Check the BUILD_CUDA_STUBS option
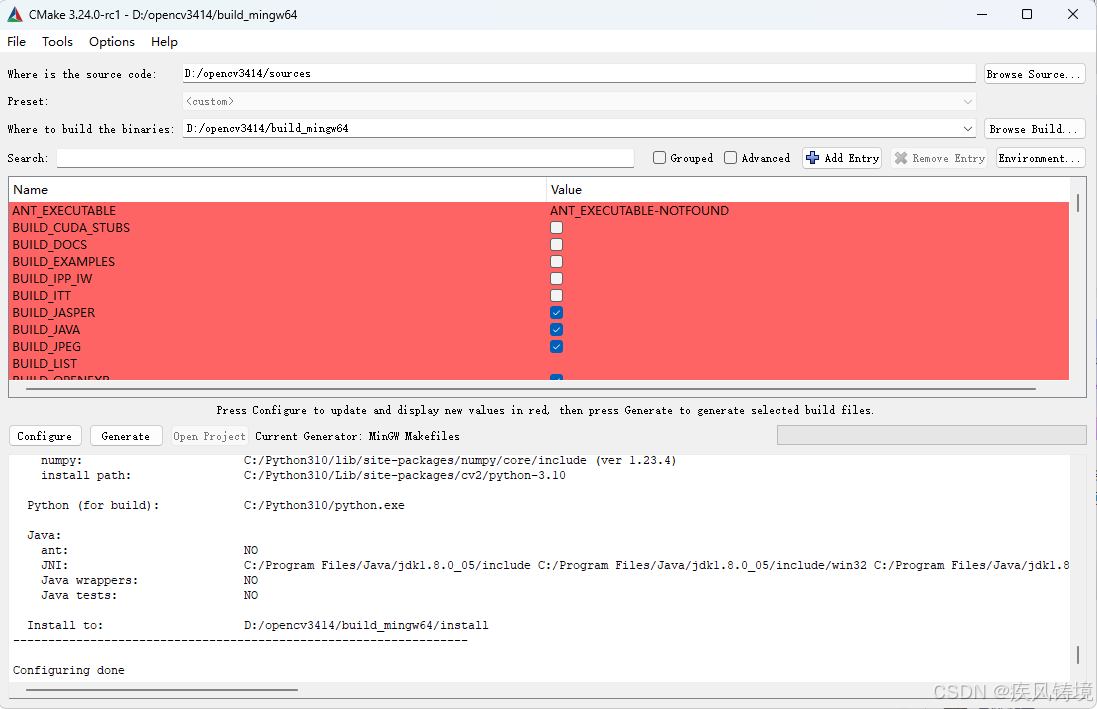1097x709 pixels. (x=556, y=227)
